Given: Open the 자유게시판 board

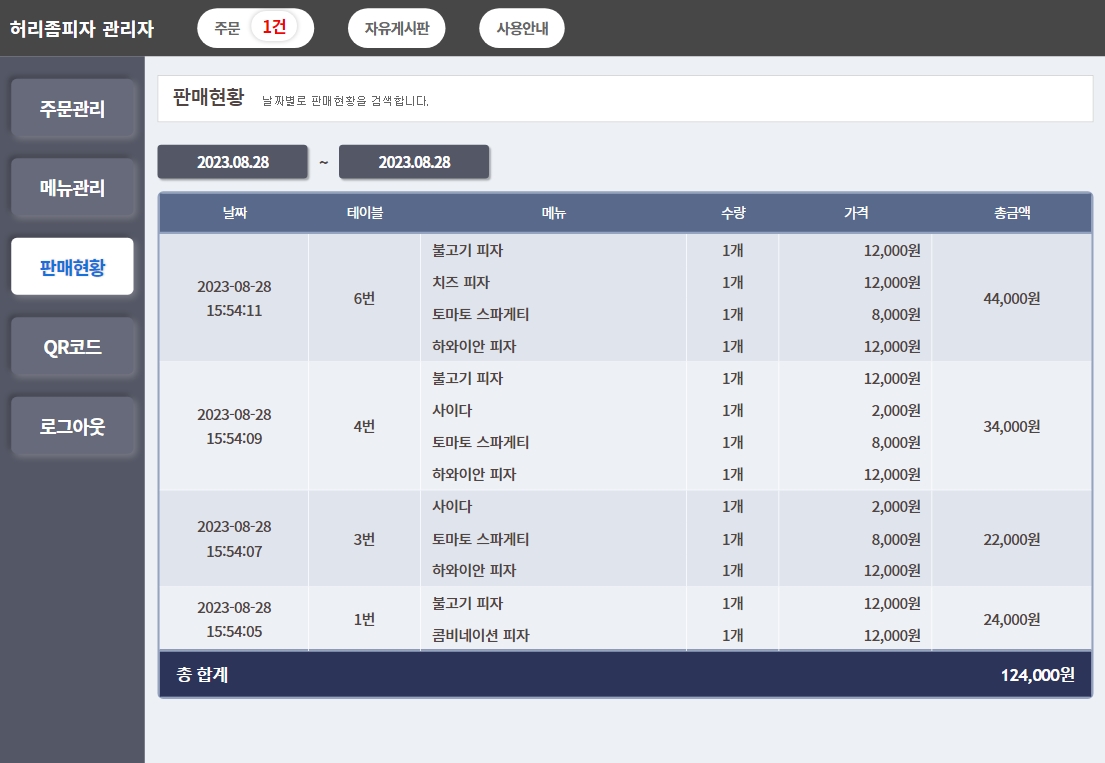Looking at the screenshot, I should click(x=396, y=27).
